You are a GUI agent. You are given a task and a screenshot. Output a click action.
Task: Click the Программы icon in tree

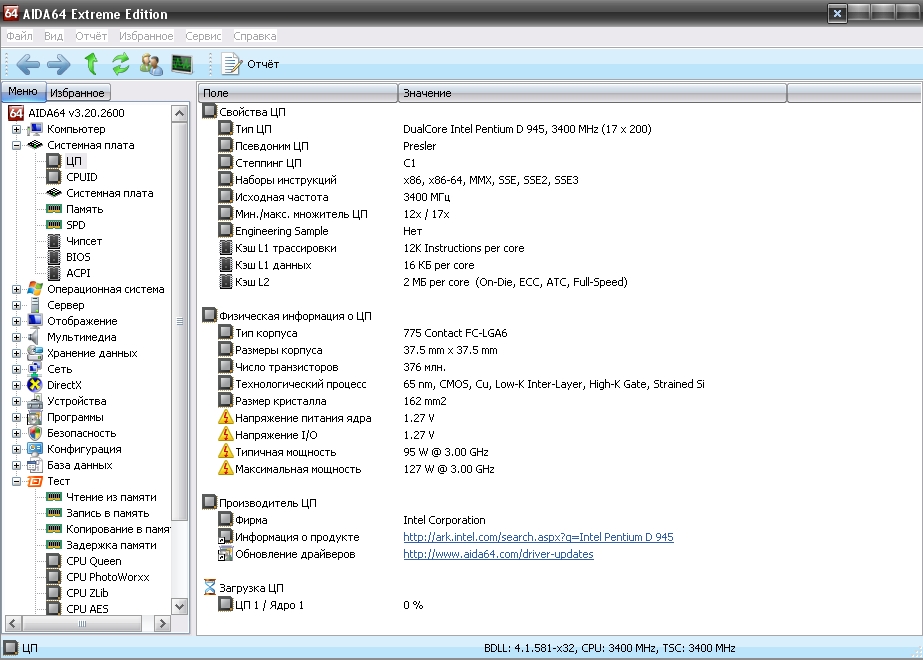click(35, 417)
